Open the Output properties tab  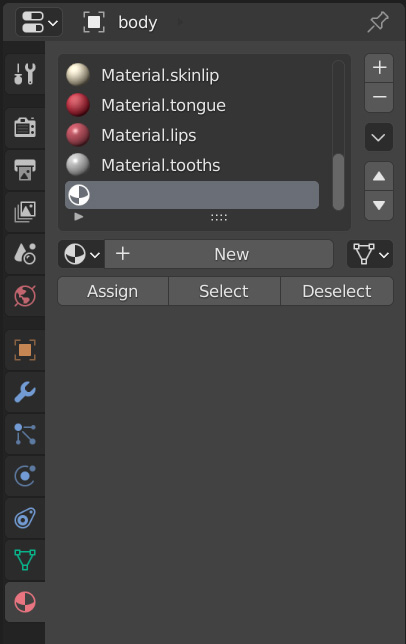coord(25,170)
